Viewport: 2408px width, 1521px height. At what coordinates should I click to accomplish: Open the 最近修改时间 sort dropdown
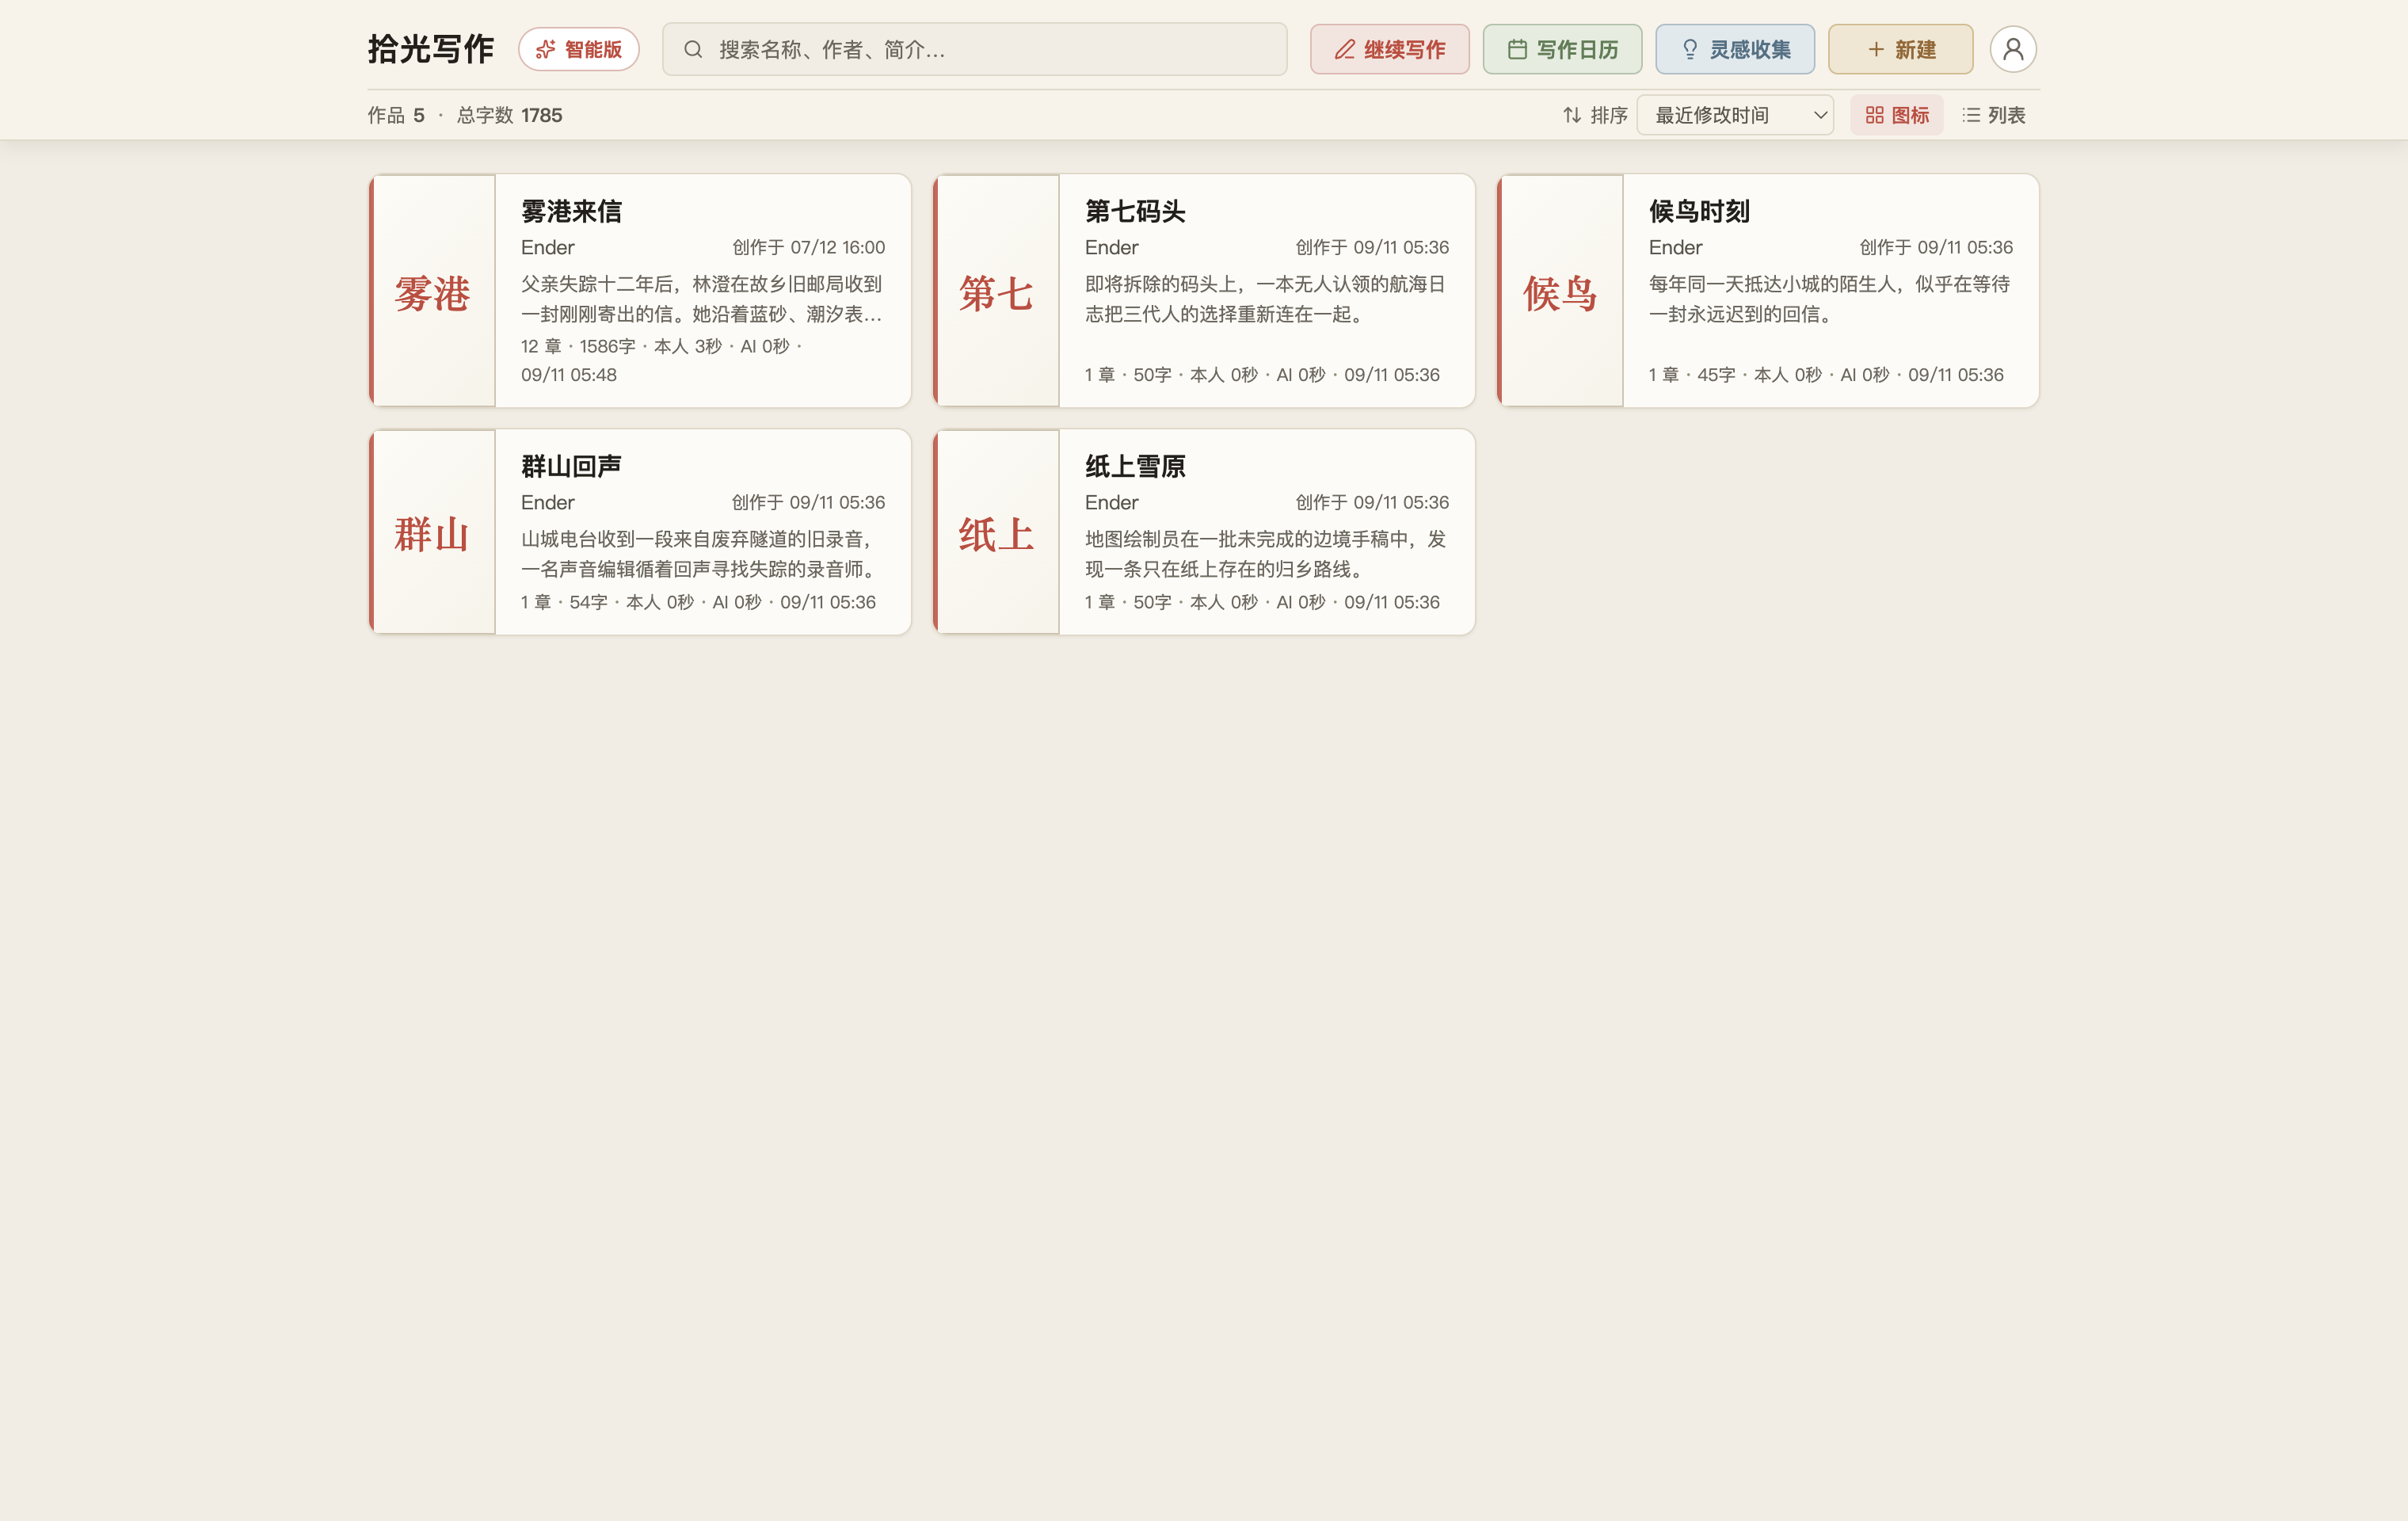point(1735,115)
